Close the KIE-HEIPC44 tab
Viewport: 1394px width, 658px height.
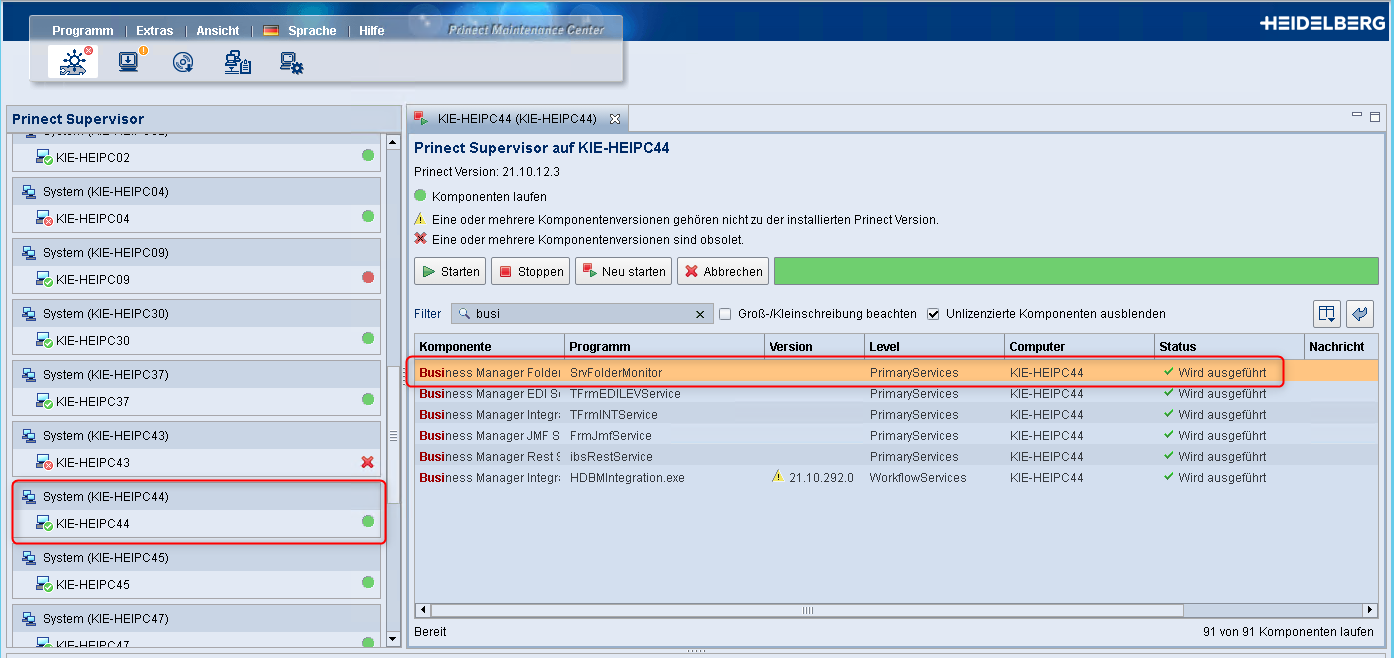(615, 119)
